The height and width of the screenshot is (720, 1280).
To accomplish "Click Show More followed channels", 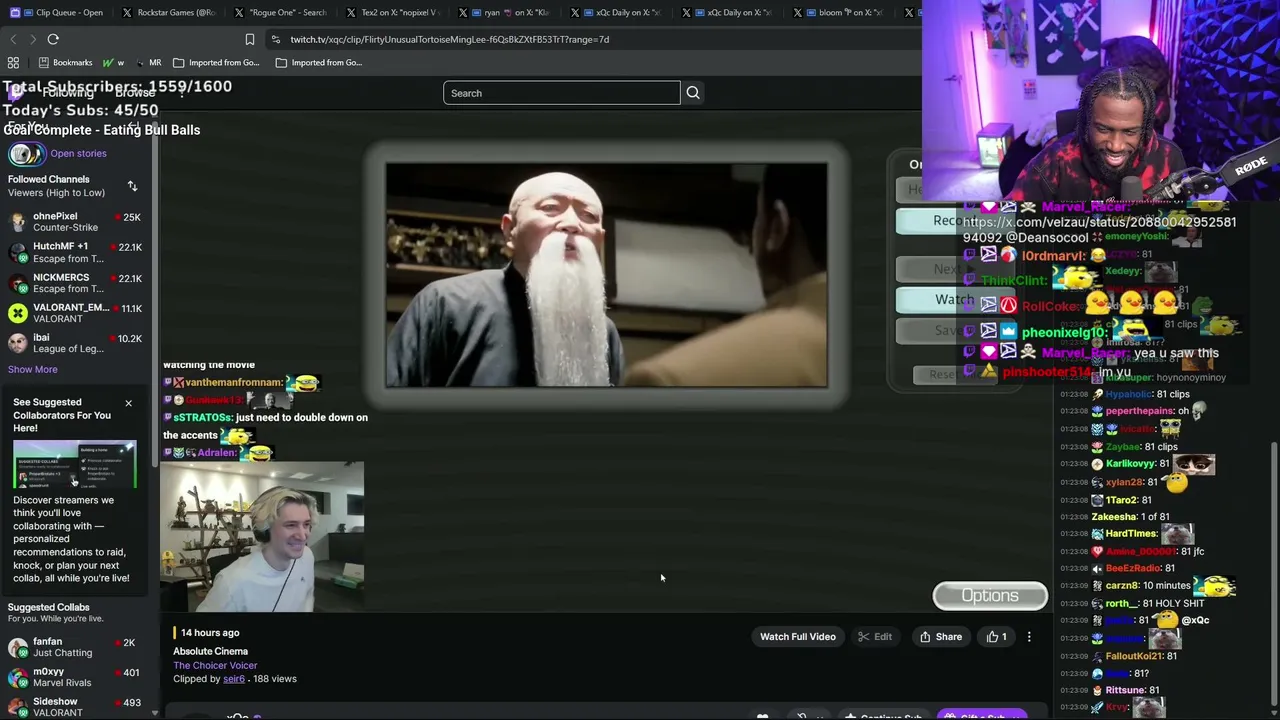I will [x=33, y=370].
